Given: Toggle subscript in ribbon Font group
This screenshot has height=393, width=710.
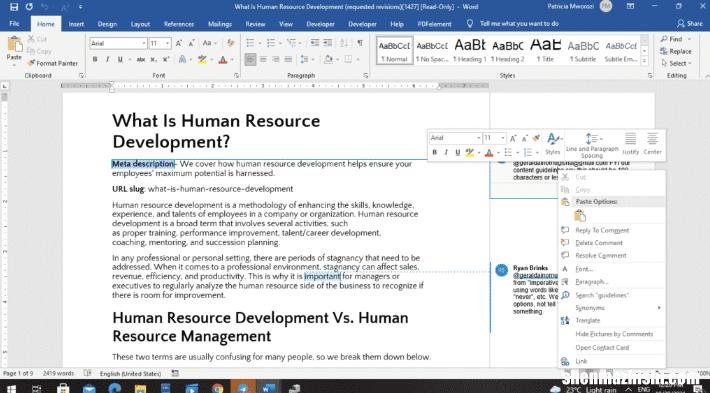Looking at the screenshot, I should click(154, 59).
